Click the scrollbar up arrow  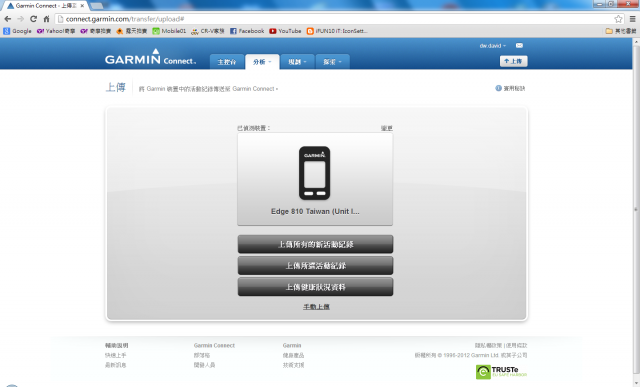click(x=636, y=41)
